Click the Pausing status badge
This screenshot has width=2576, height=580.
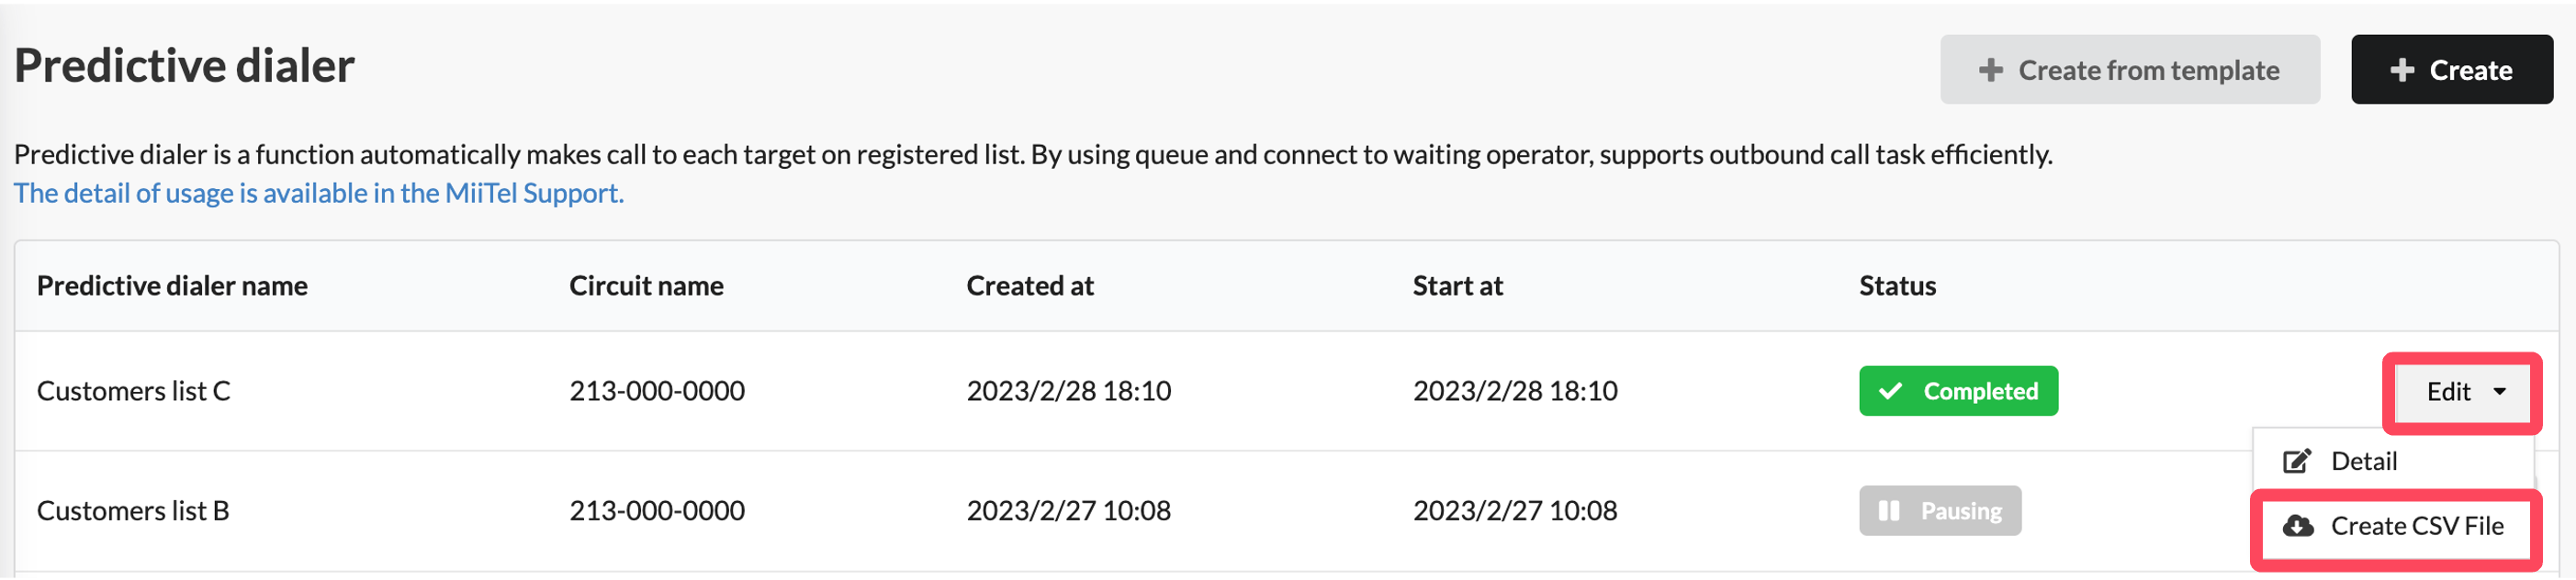[1940, 511]
